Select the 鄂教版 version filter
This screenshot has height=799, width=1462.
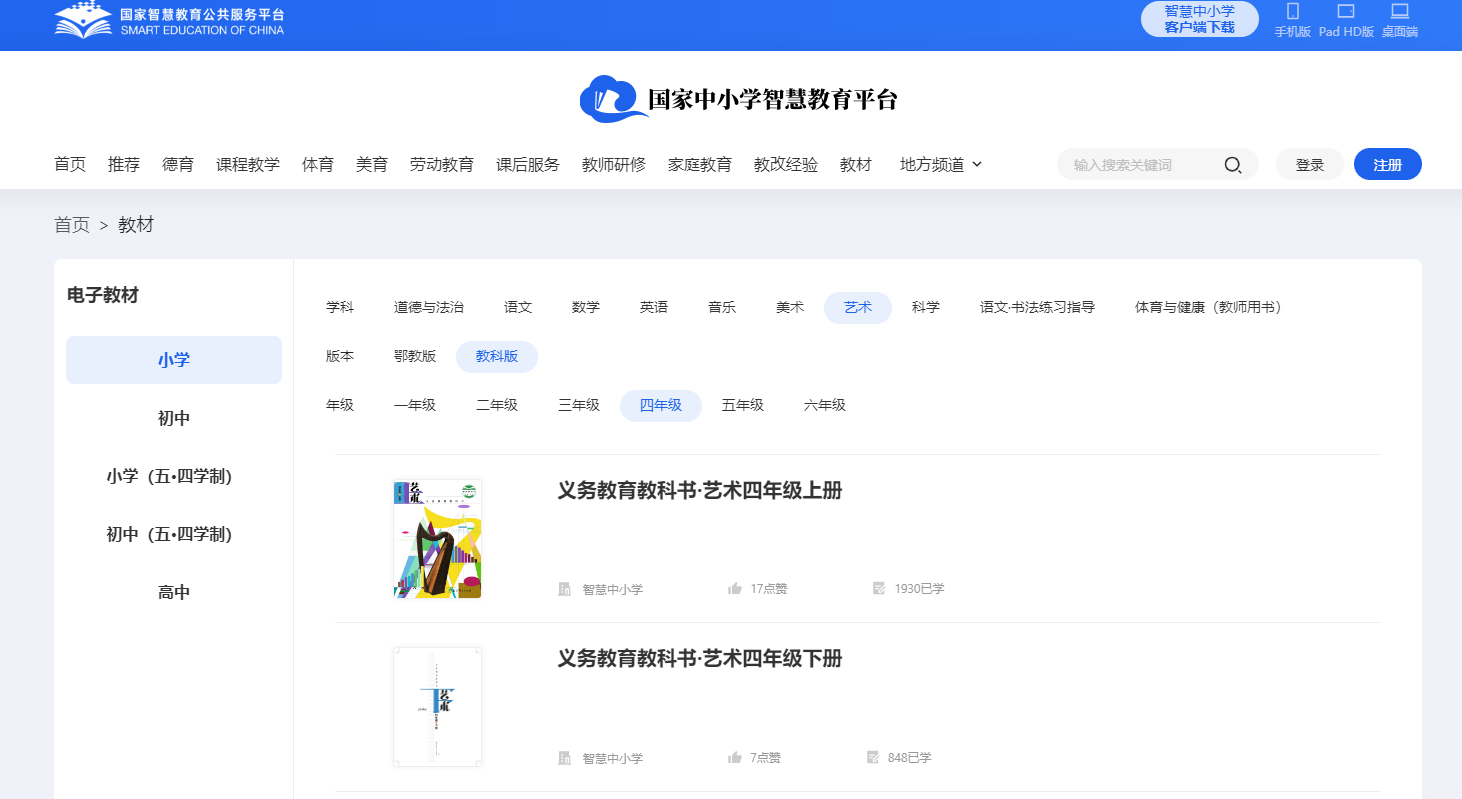(415, 355)
